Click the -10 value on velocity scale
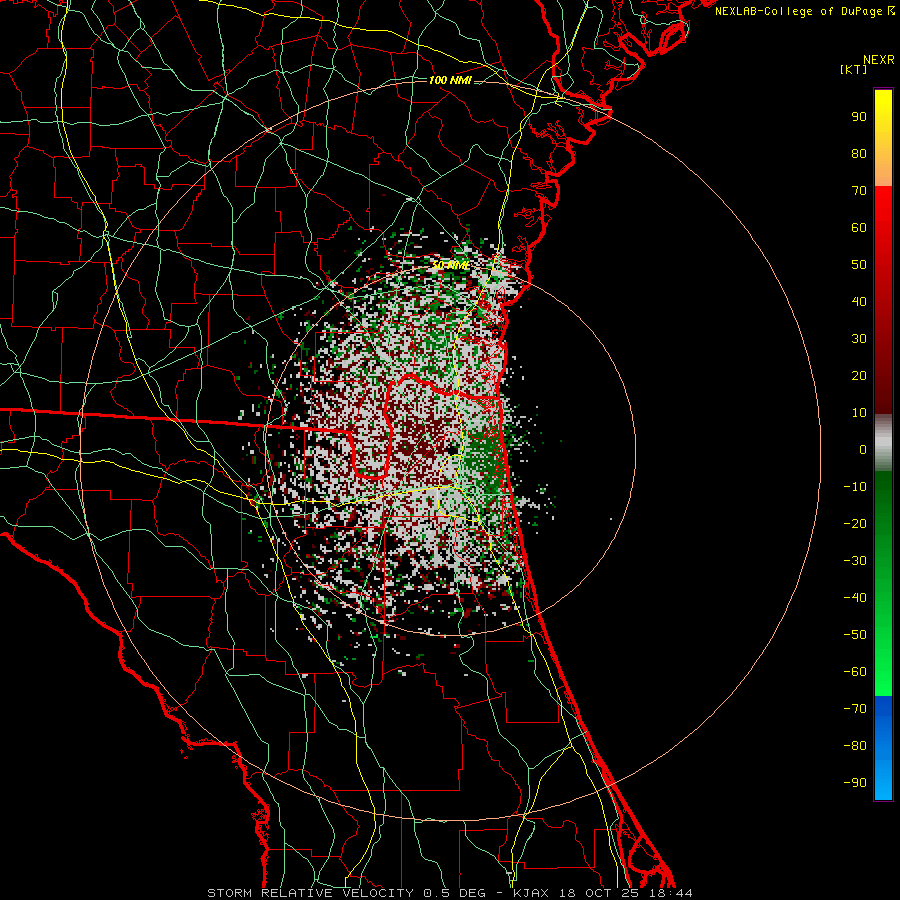 click(x=855, y=487)
